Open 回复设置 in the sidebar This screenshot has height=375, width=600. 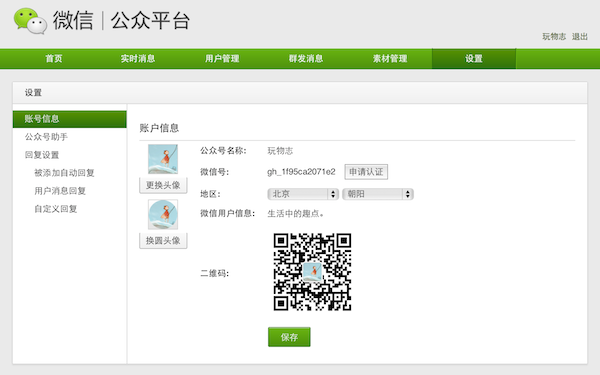tap(42, 155)
